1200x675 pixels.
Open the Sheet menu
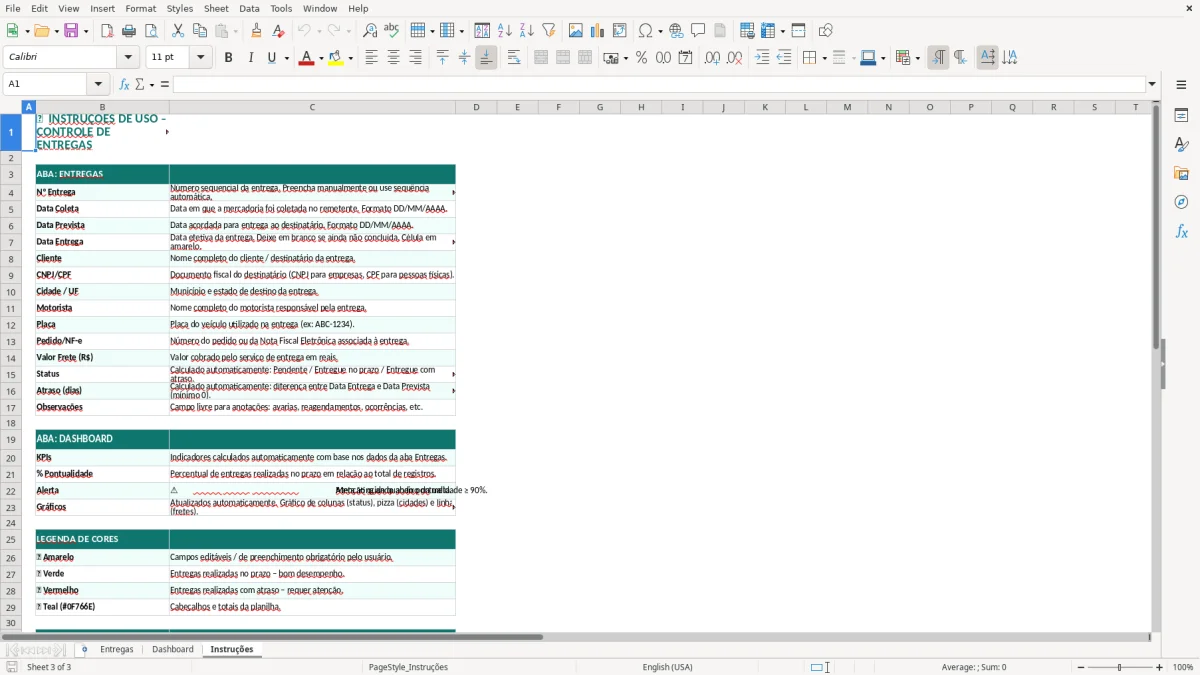point(216,8)
